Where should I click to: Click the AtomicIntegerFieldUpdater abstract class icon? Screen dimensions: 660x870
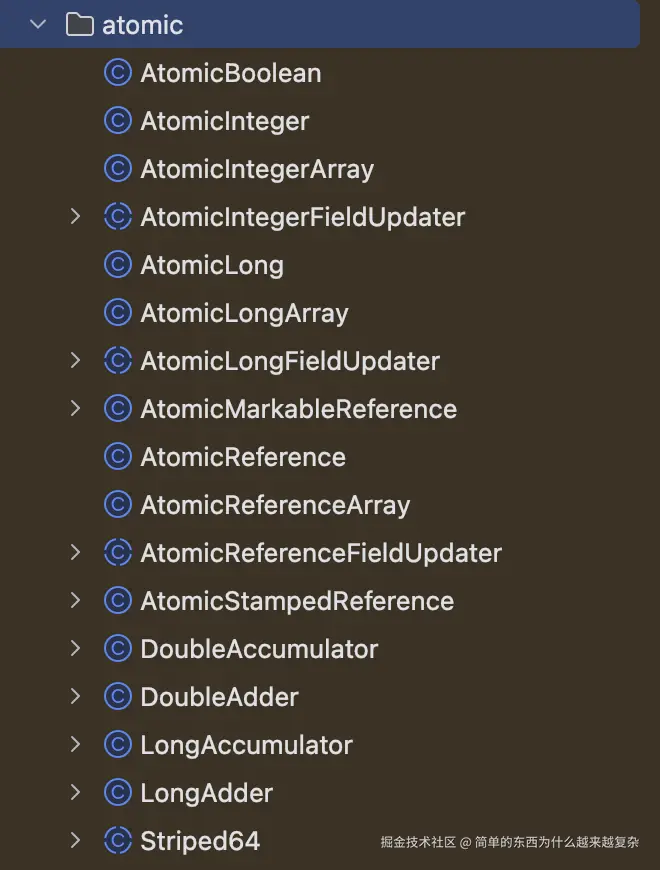click(x=118, y=217)
